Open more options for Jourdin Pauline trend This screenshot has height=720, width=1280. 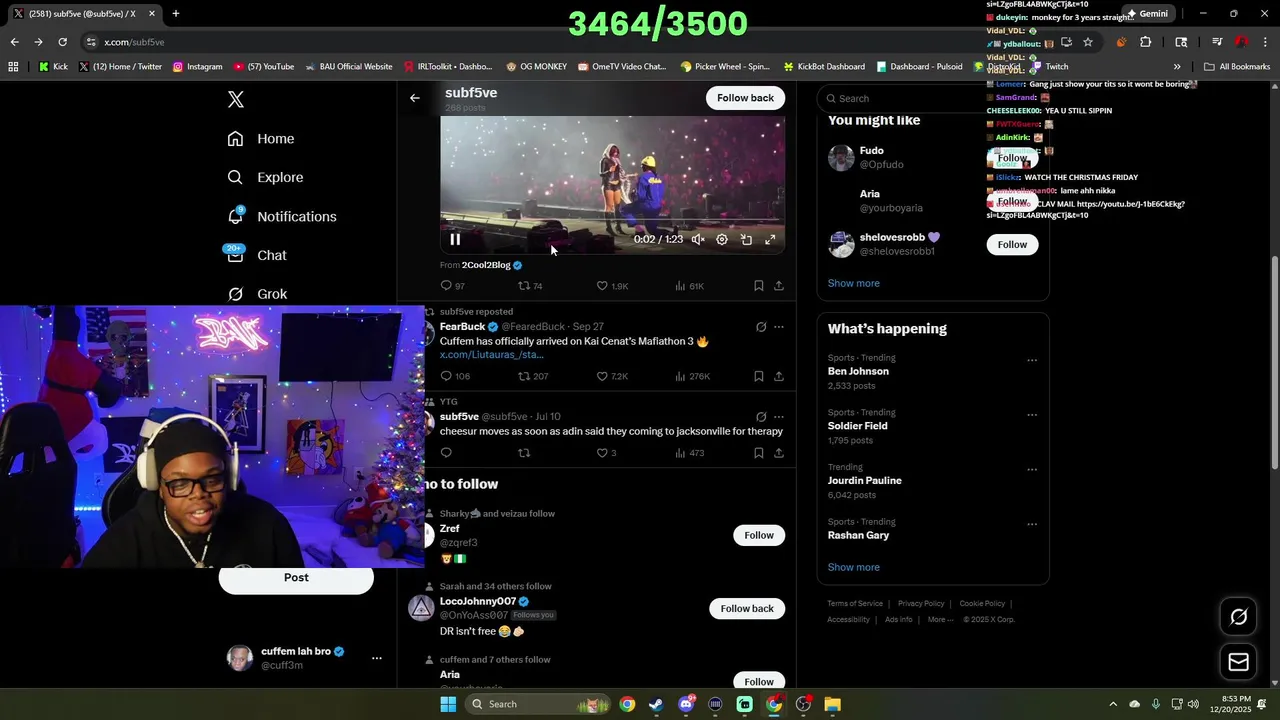1032,469
